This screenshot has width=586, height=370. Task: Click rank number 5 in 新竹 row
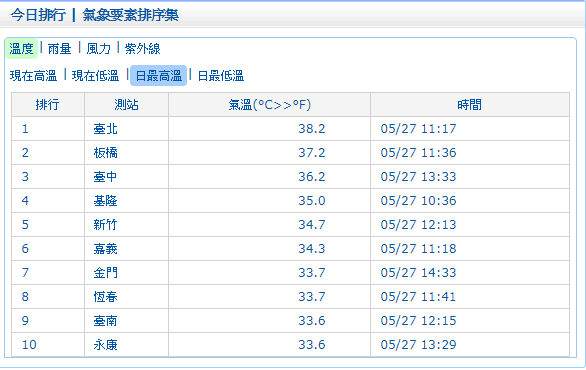tap(25, 225)
